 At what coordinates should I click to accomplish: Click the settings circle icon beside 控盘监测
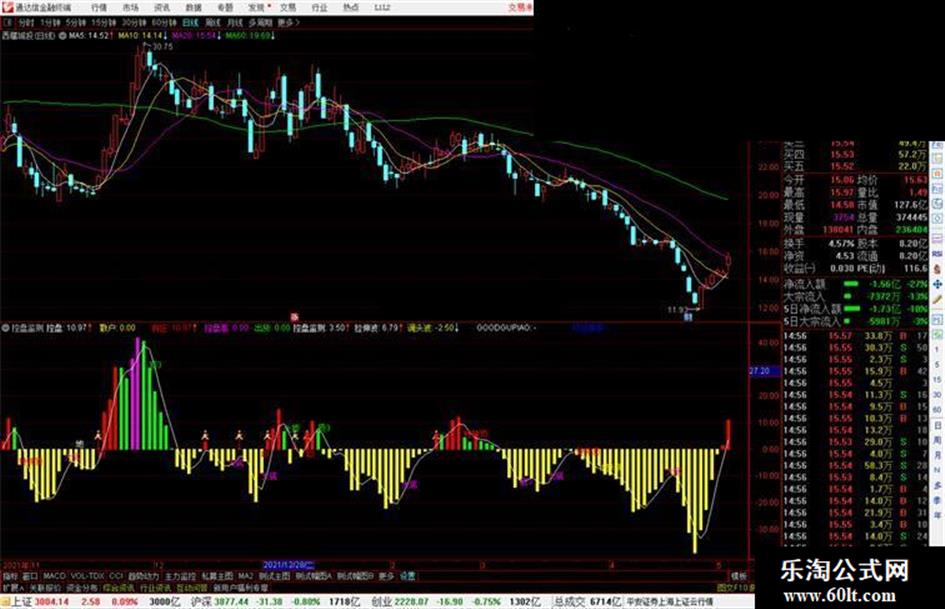[x=5, y=328]
